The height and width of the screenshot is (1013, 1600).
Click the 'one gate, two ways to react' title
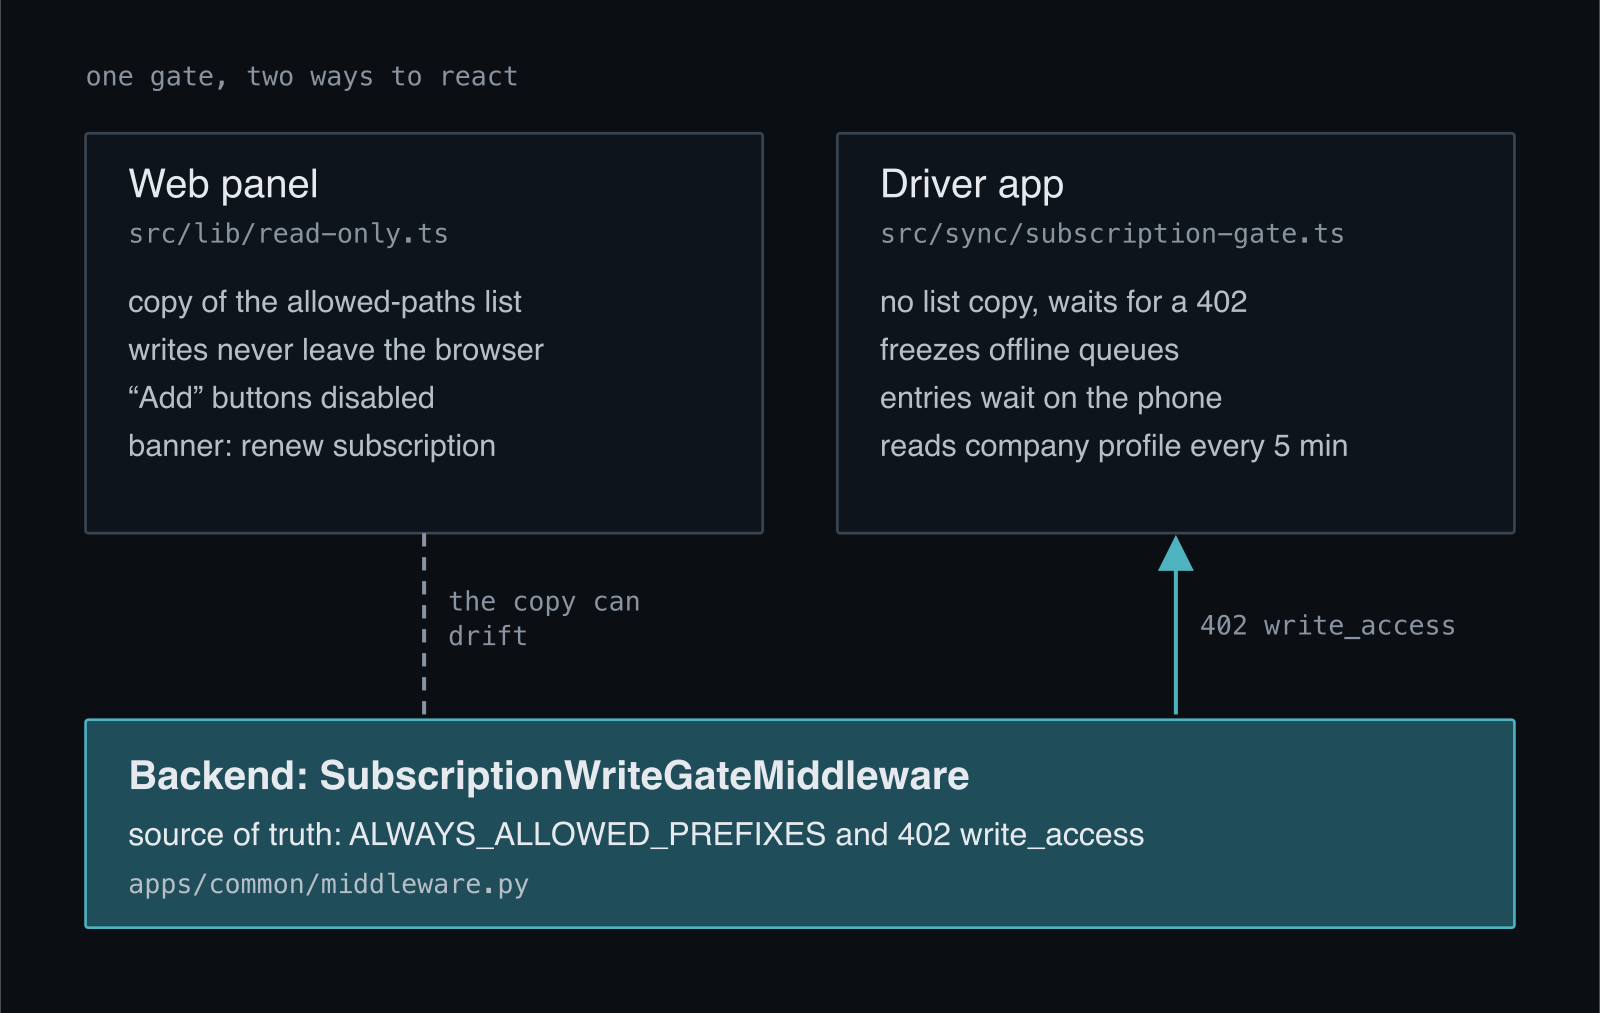tap(301, 77)
